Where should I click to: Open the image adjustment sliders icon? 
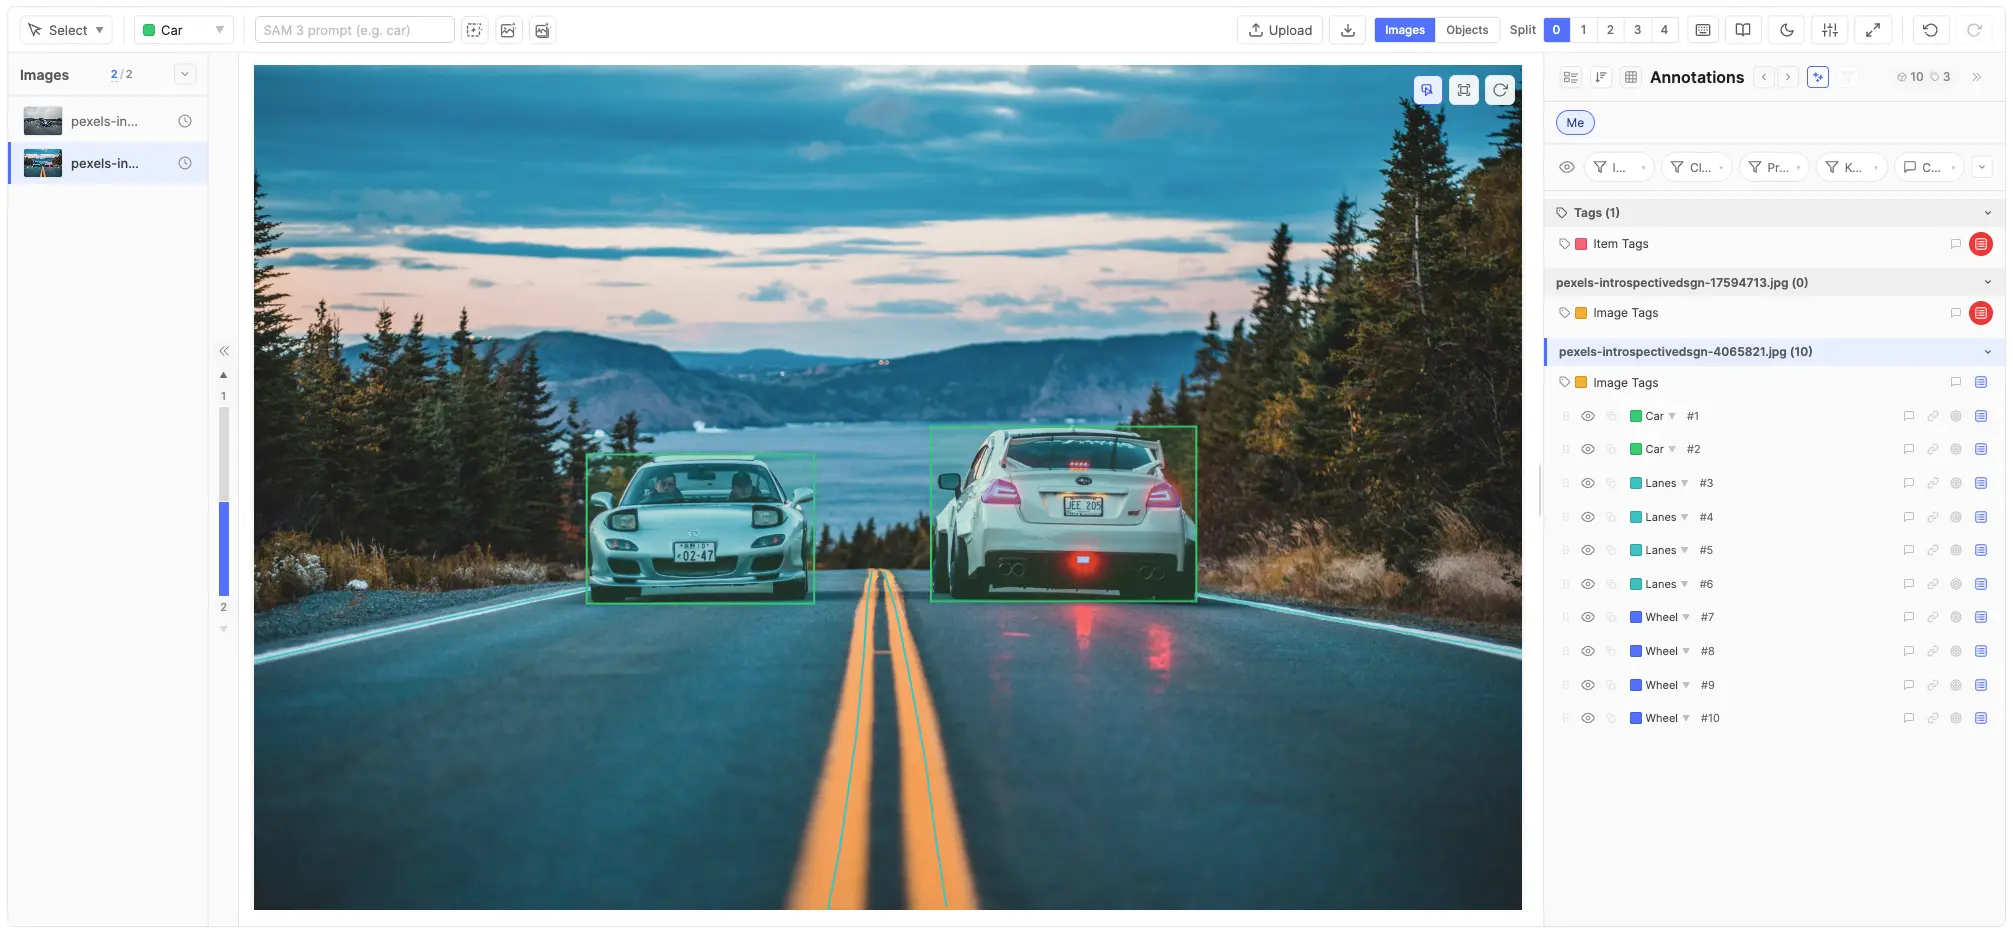[x=1830, y=30]
